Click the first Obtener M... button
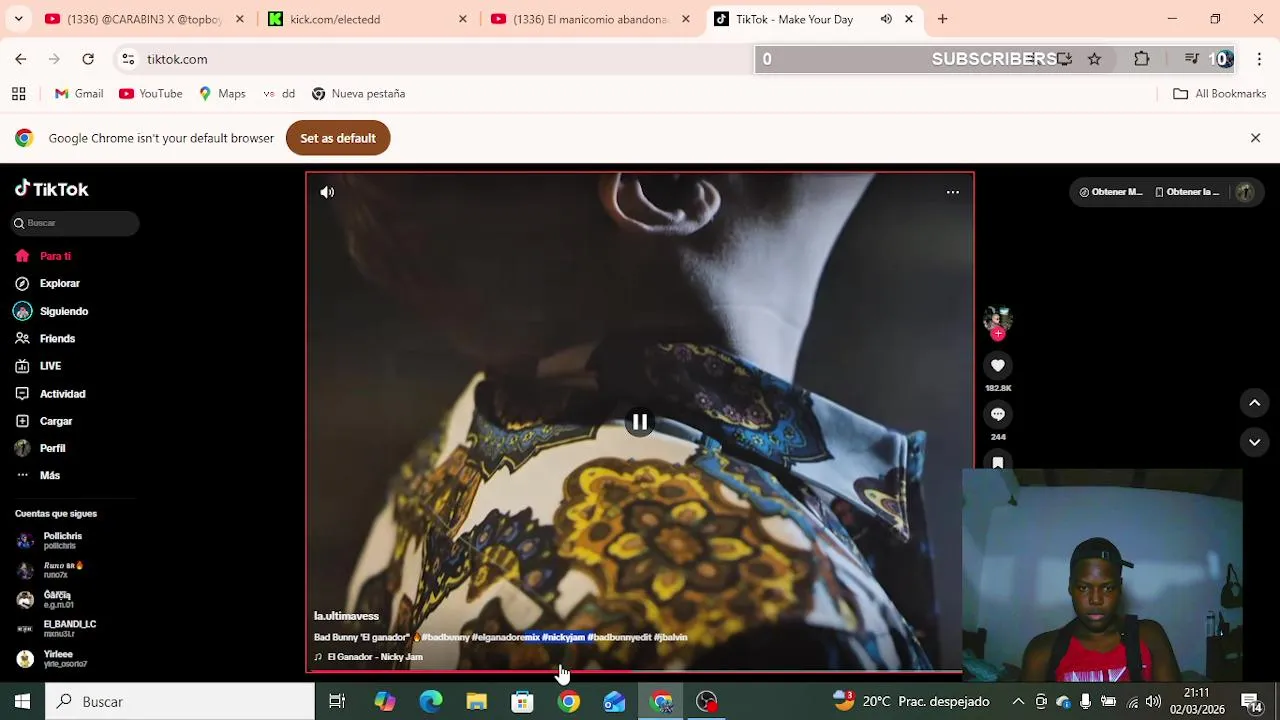Image resolution: width=1280 pixels, height=720 pixels. point(1110,192)
